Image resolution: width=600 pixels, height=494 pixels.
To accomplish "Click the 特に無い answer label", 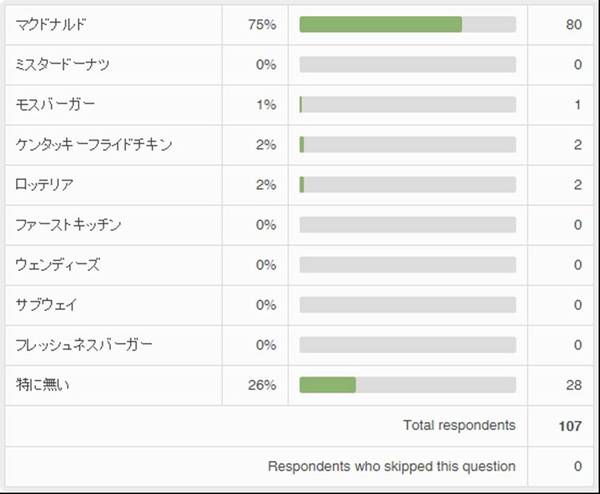I will coord(44,385).
